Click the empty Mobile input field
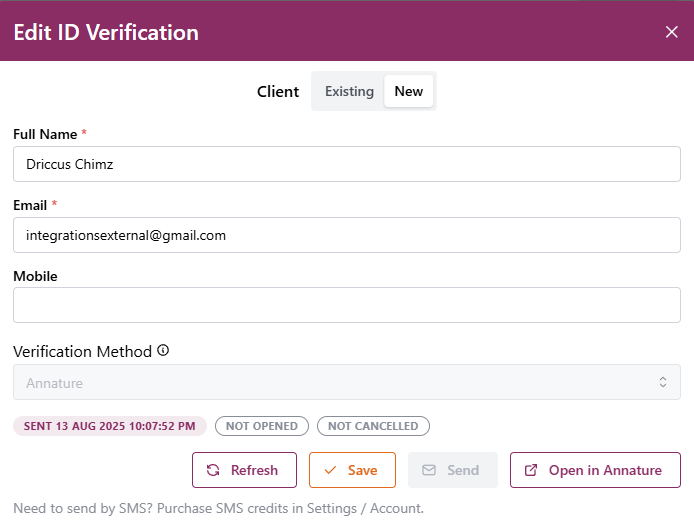 [346, 305]
